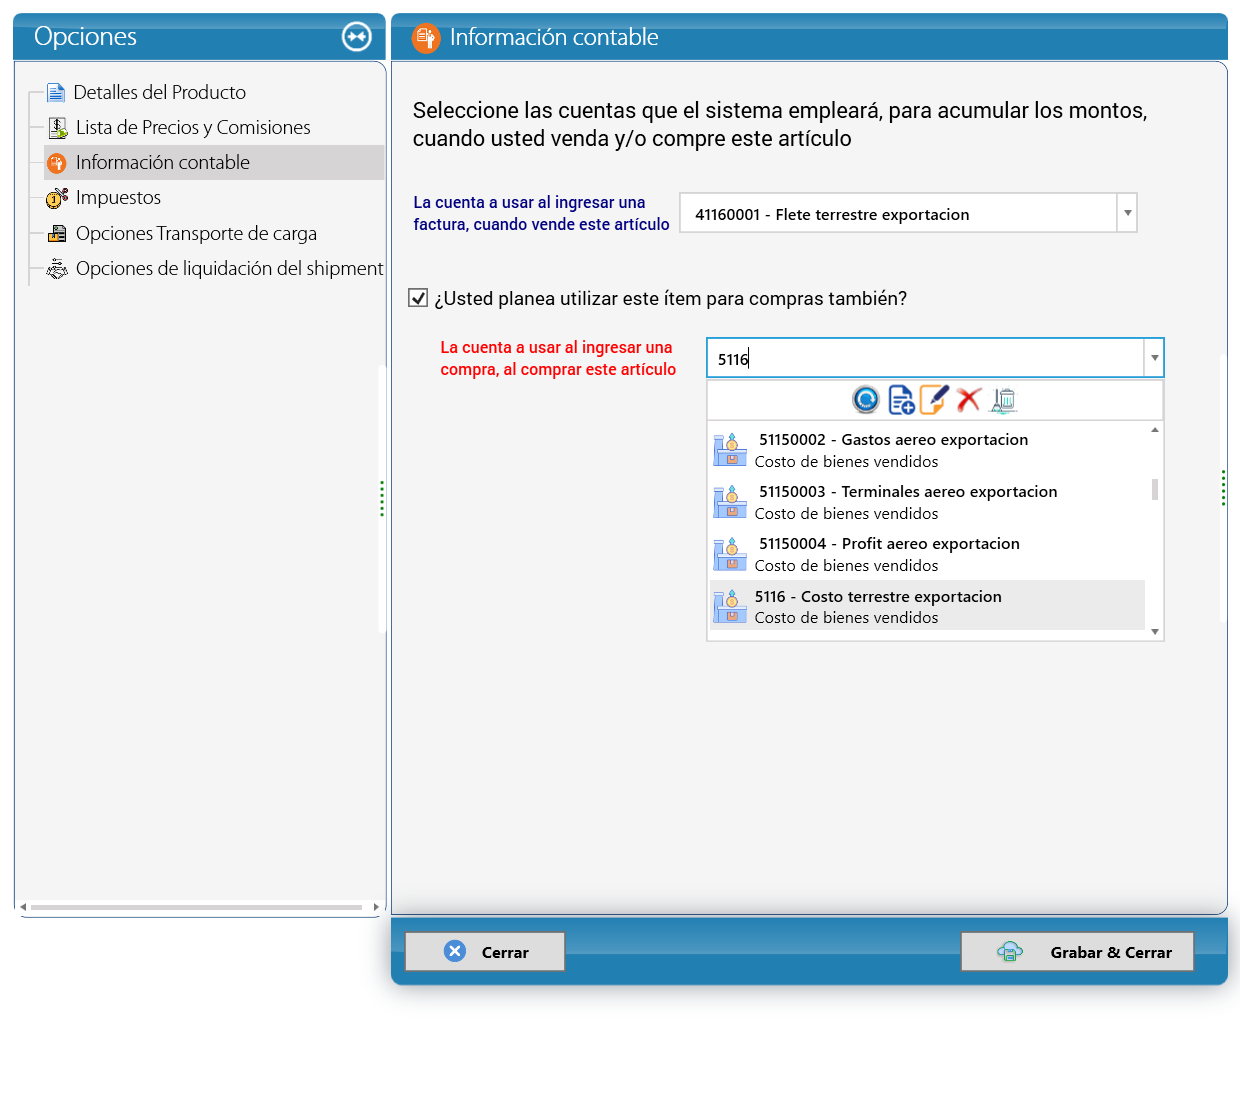Click the account list scroll down arrow

[1155, 632]
